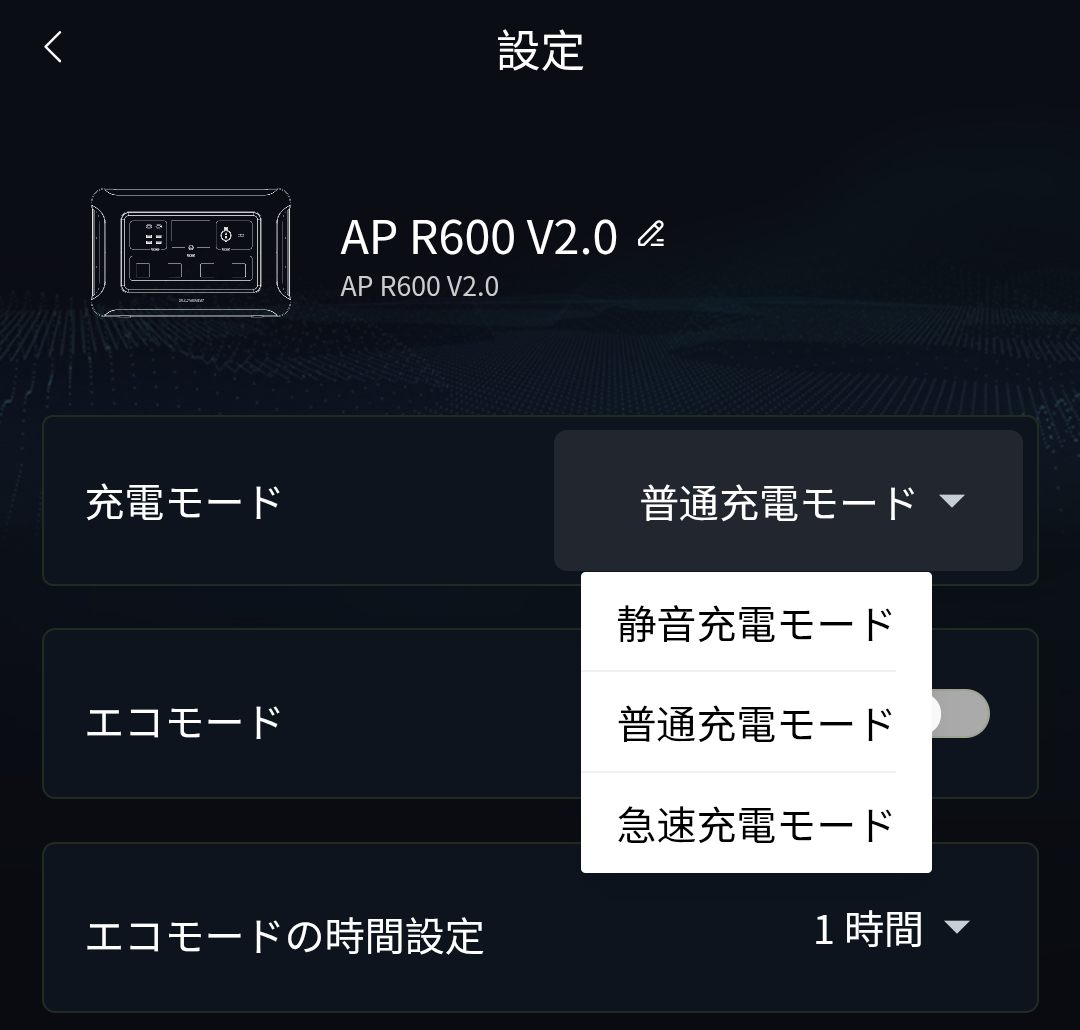1080x1030 pixels.
Task: Click the small AP R600 V2.0 subtitle
Action: (419, 287)
